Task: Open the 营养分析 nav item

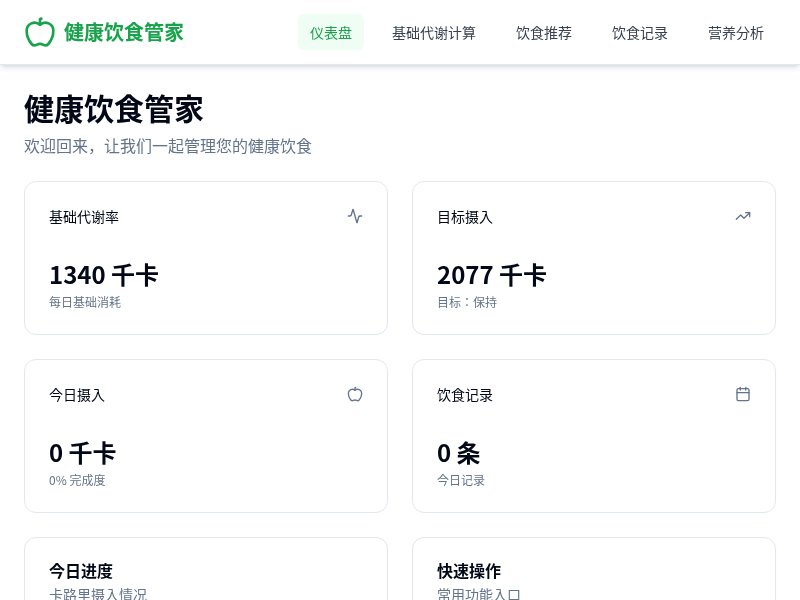Action: 736,33
